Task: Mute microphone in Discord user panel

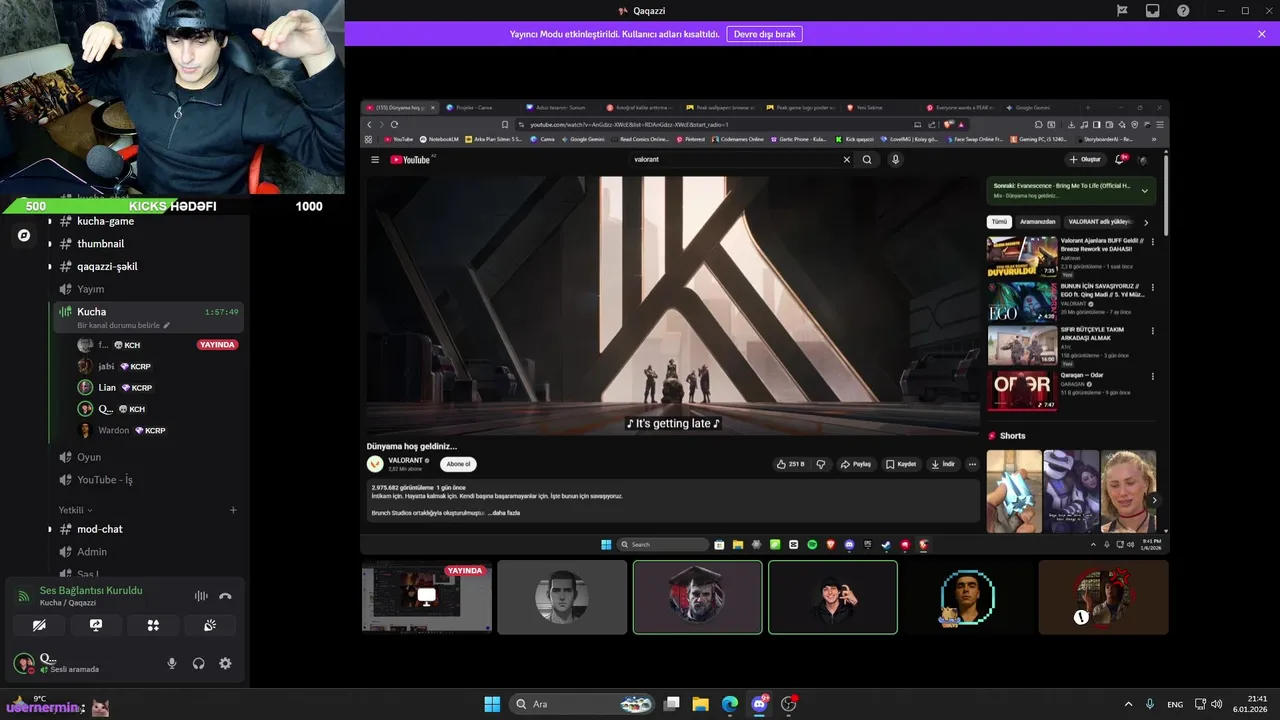Action: tap(172, 663)
